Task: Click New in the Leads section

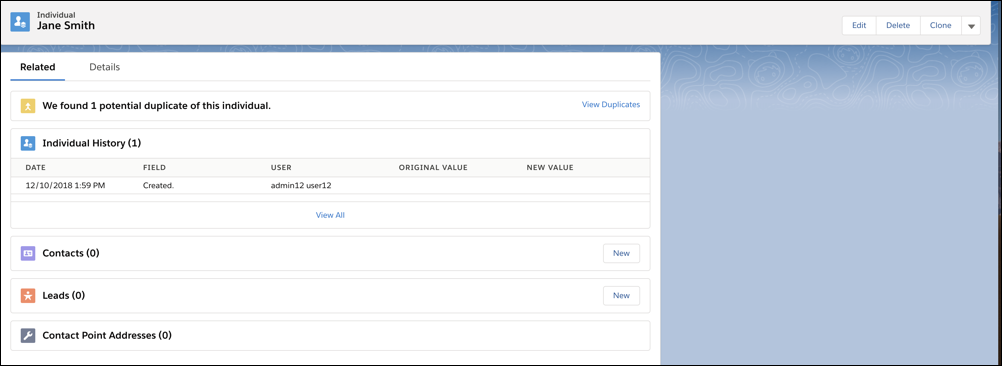Action: point(621,295)
